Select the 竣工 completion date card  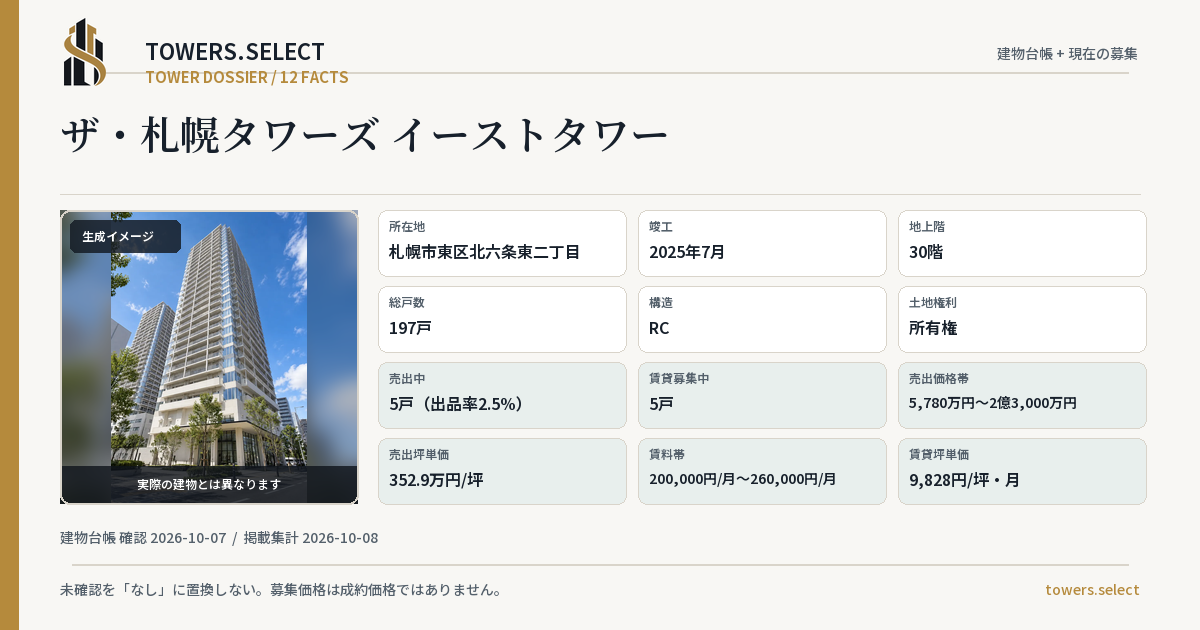pyautogui.click(x=762, y=243)
